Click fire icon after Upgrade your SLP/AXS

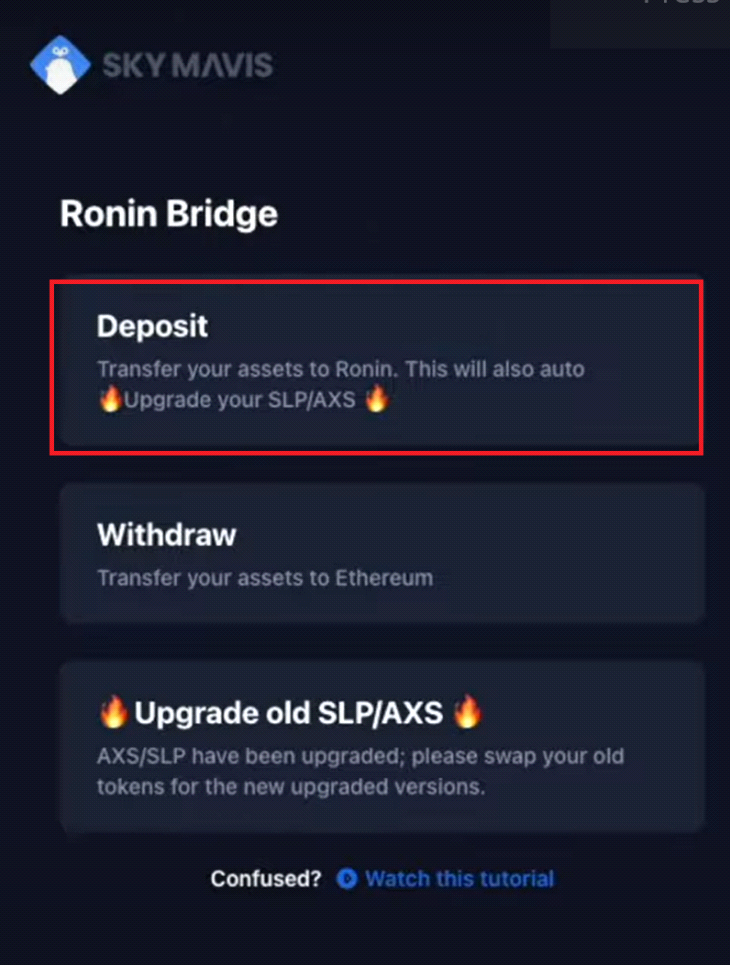coord(377,399)
